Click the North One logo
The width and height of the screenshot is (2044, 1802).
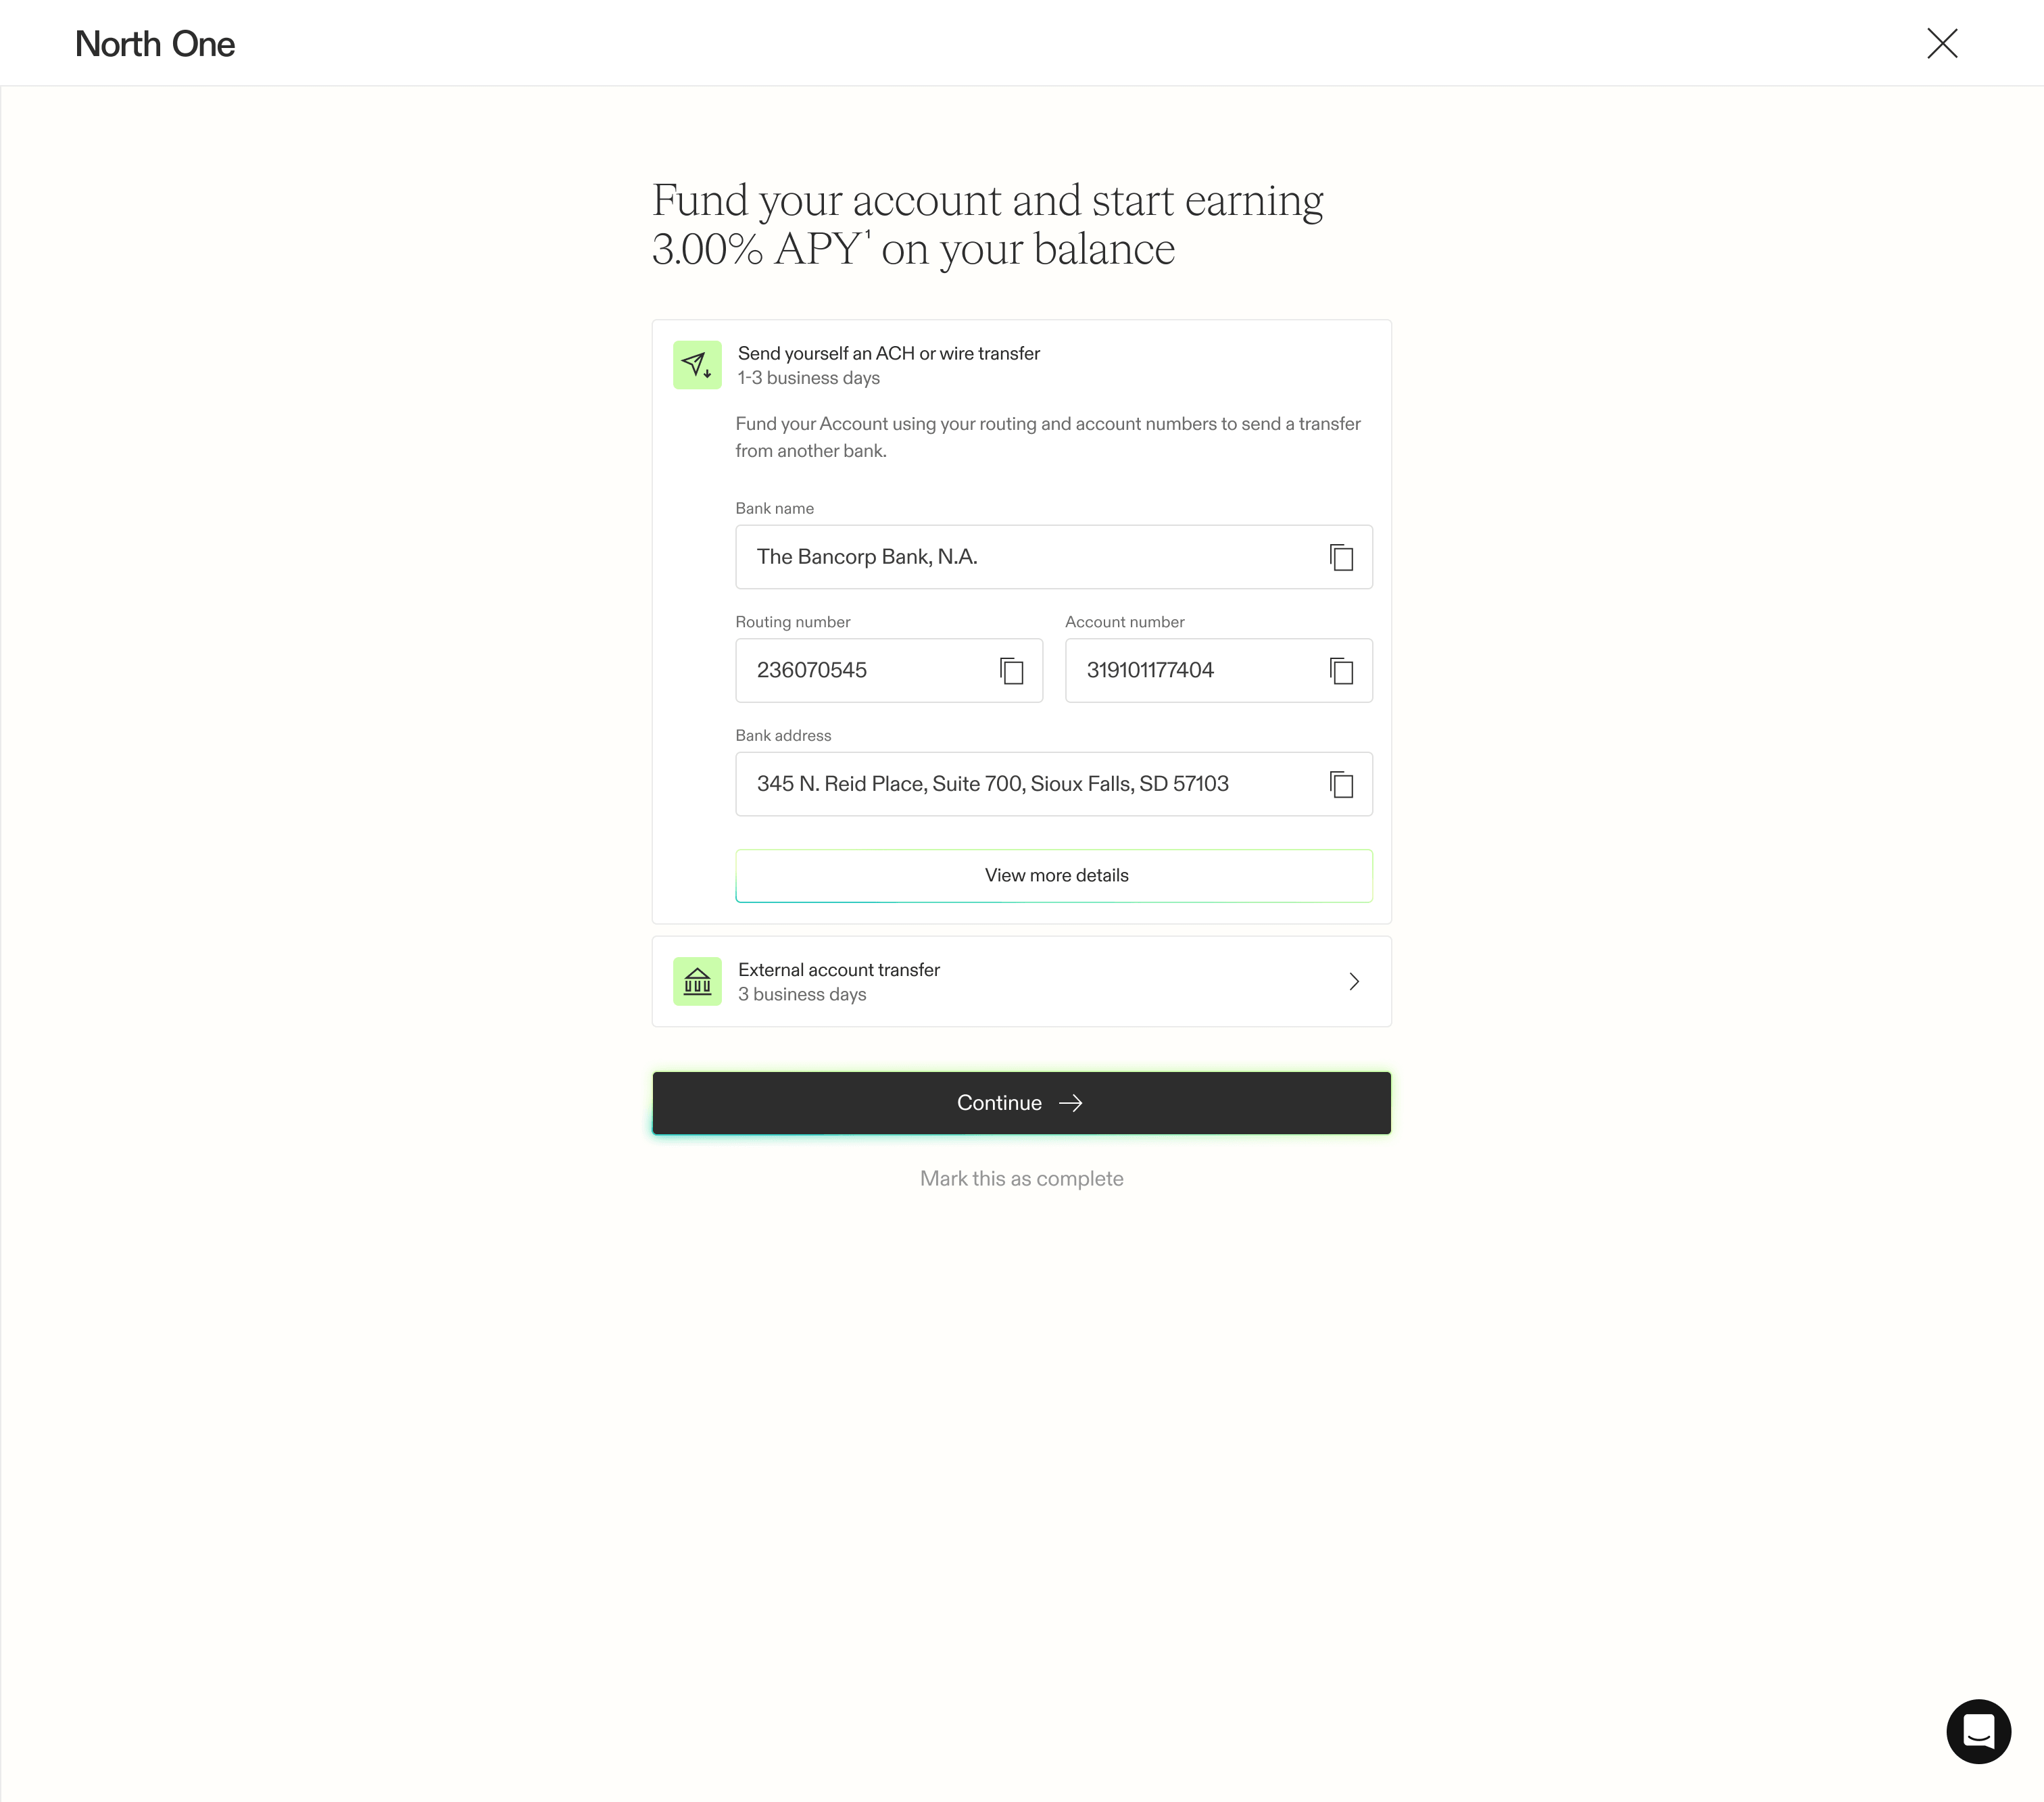(x=155, y=44)
